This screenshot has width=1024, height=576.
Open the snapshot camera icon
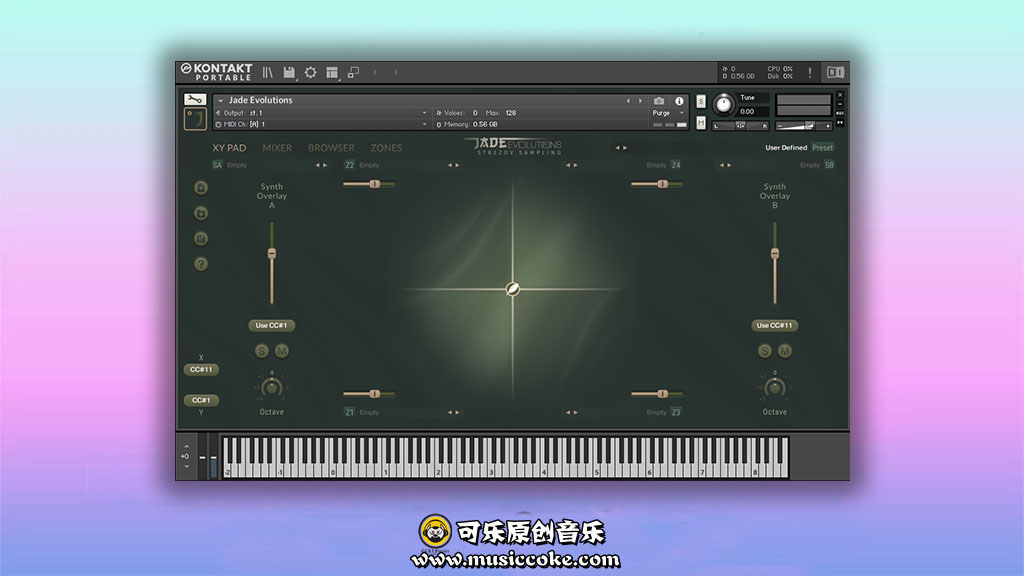pyautogui.click(x=659, y=101)
